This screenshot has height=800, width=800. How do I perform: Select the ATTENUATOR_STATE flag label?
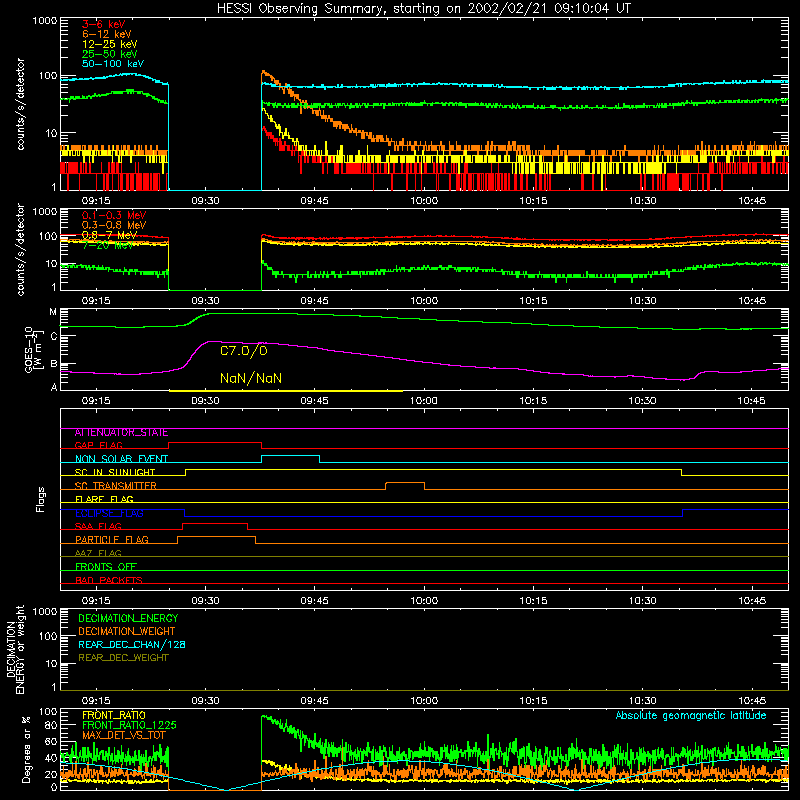[121, 433]
